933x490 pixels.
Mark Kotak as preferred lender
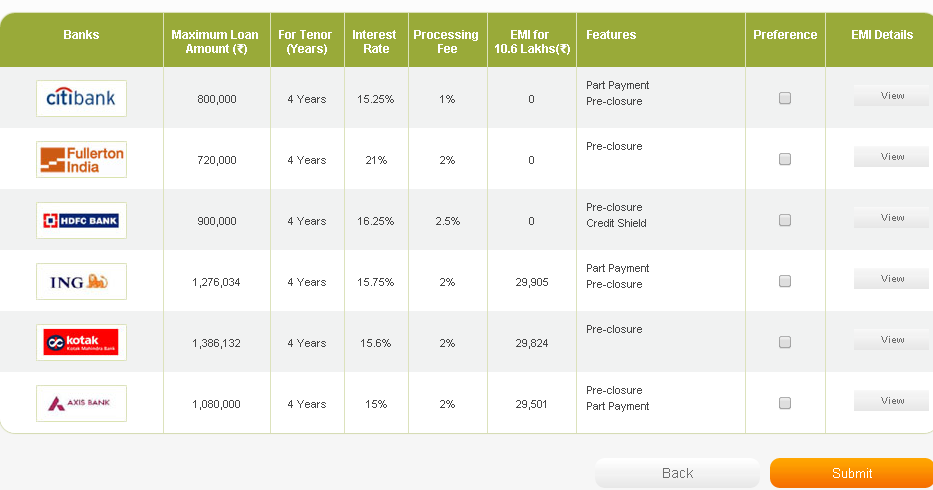coord(785,342)
